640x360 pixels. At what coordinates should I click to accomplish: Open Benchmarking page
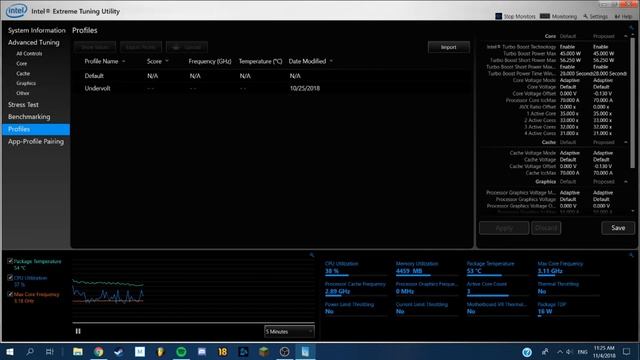click(29, 117)
